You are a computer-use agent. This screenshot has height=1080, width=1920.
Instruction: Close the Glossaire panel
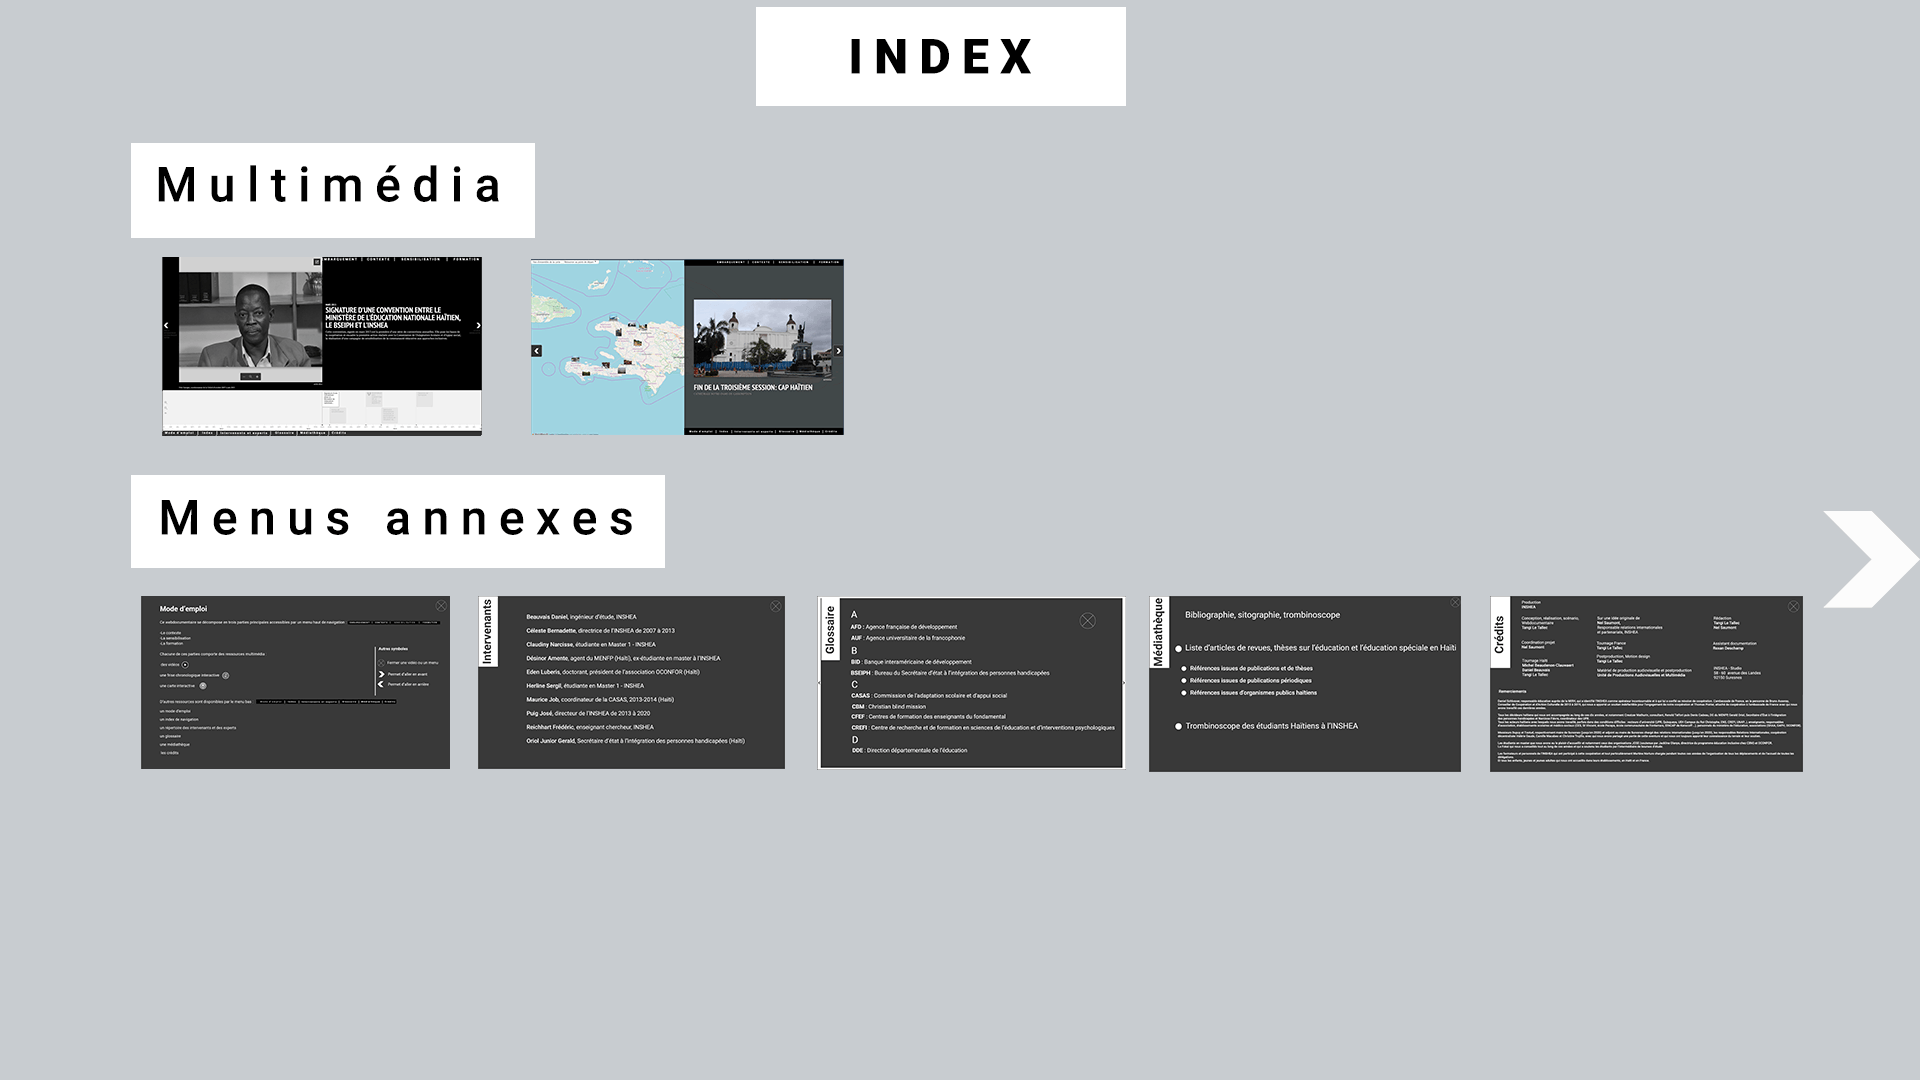[x=1087, y=621]
